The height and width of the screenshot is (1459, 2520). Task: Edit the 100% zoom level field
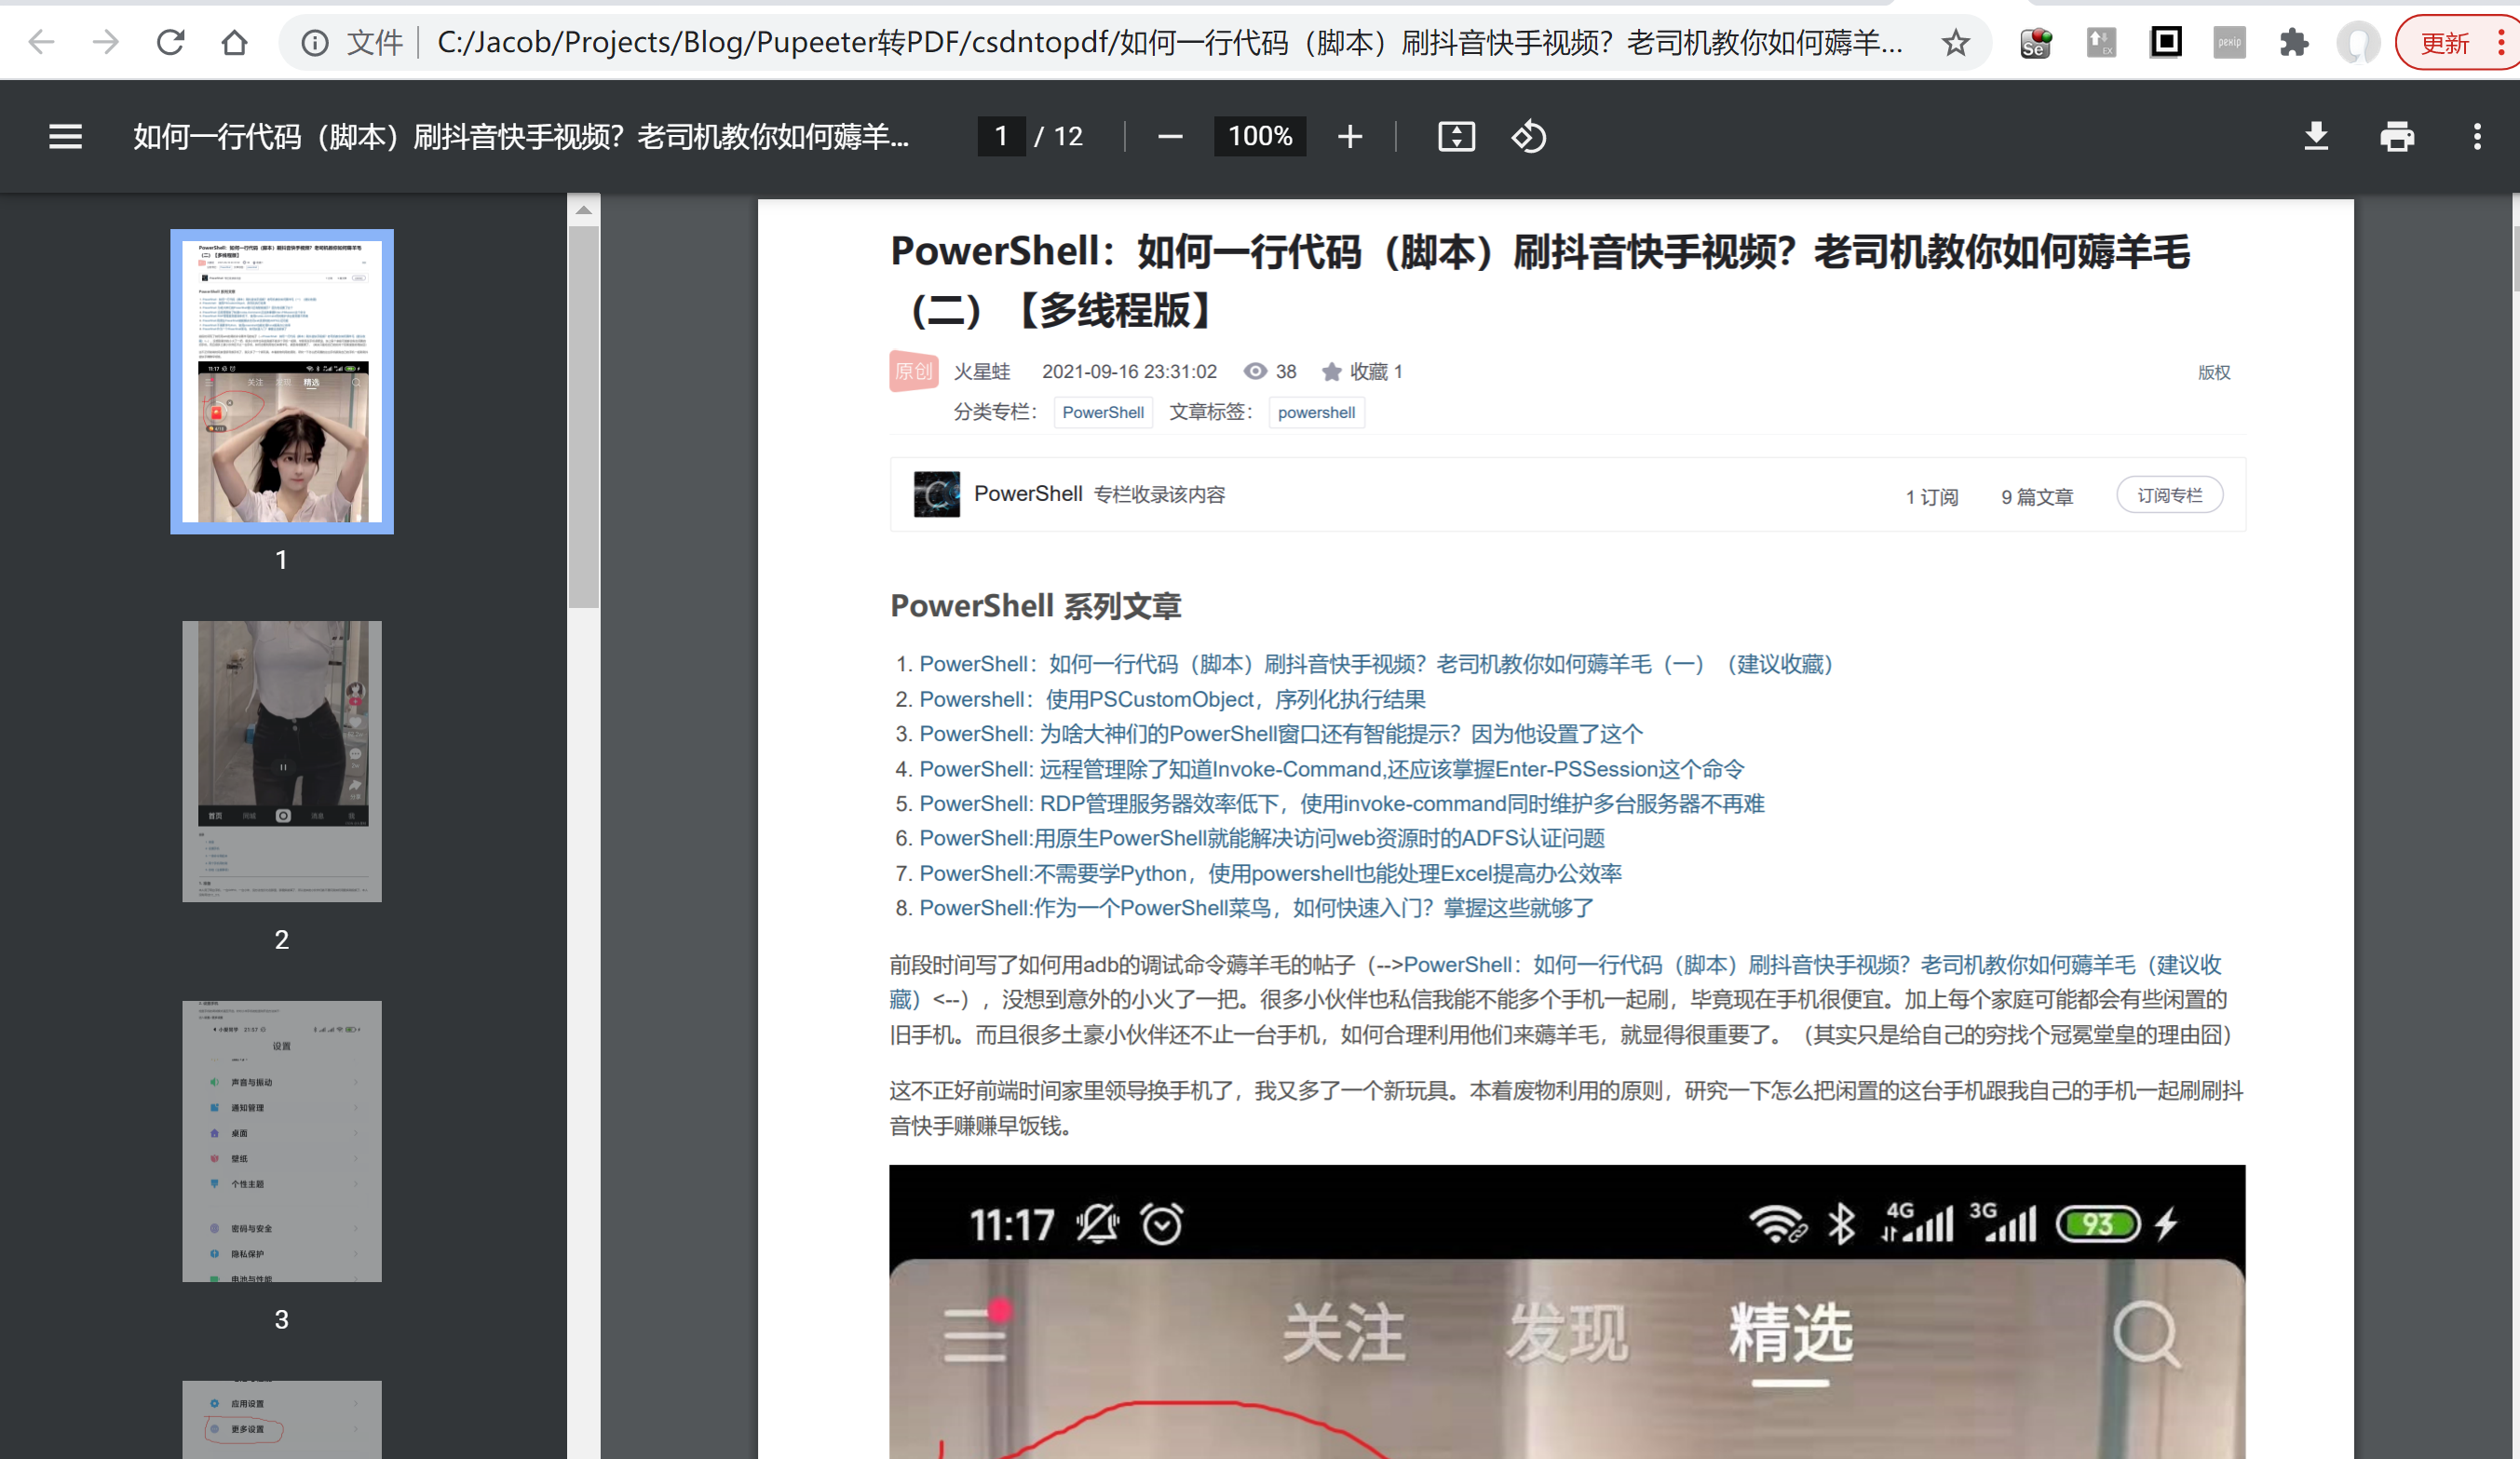pos(1260,136)
